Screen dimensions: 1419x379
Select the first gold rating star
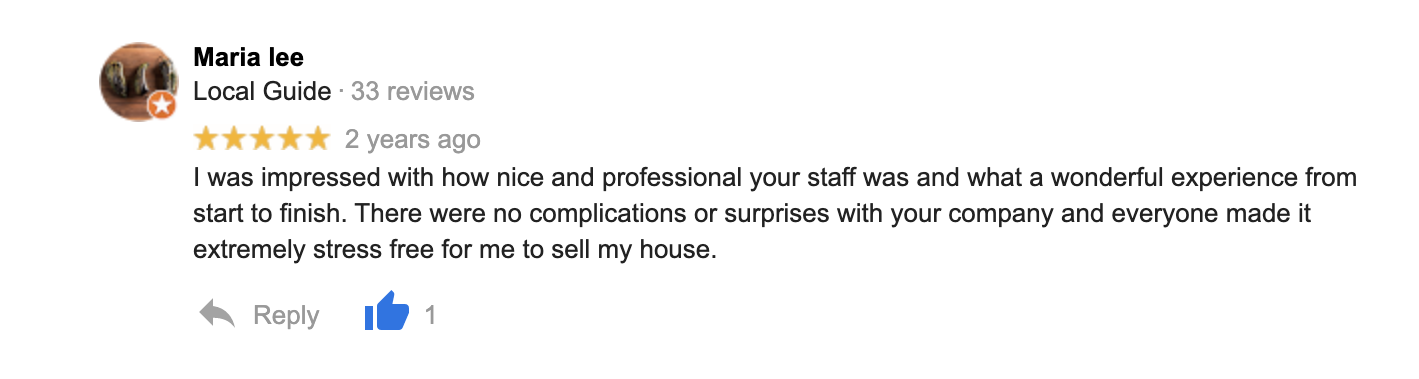[206, 138]
